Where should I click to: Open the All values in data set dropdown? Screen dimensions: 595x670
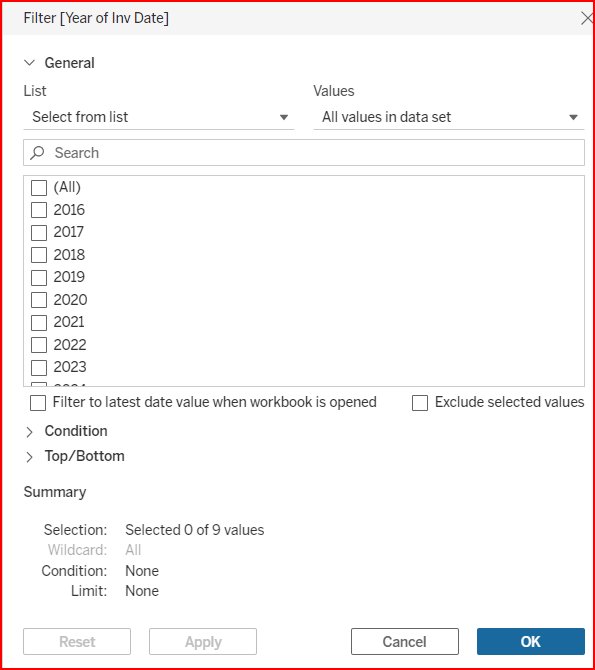tap(449, 117)
